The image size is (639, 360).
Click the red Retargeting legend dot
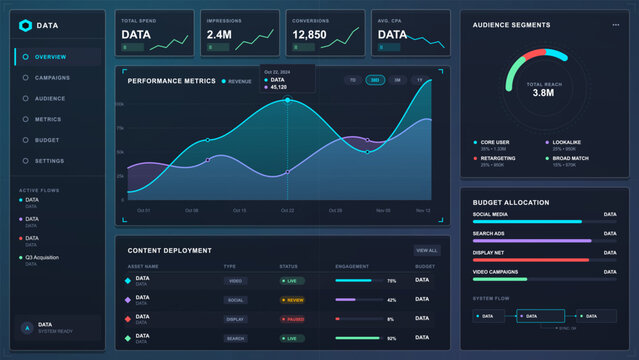coord(475,158)
